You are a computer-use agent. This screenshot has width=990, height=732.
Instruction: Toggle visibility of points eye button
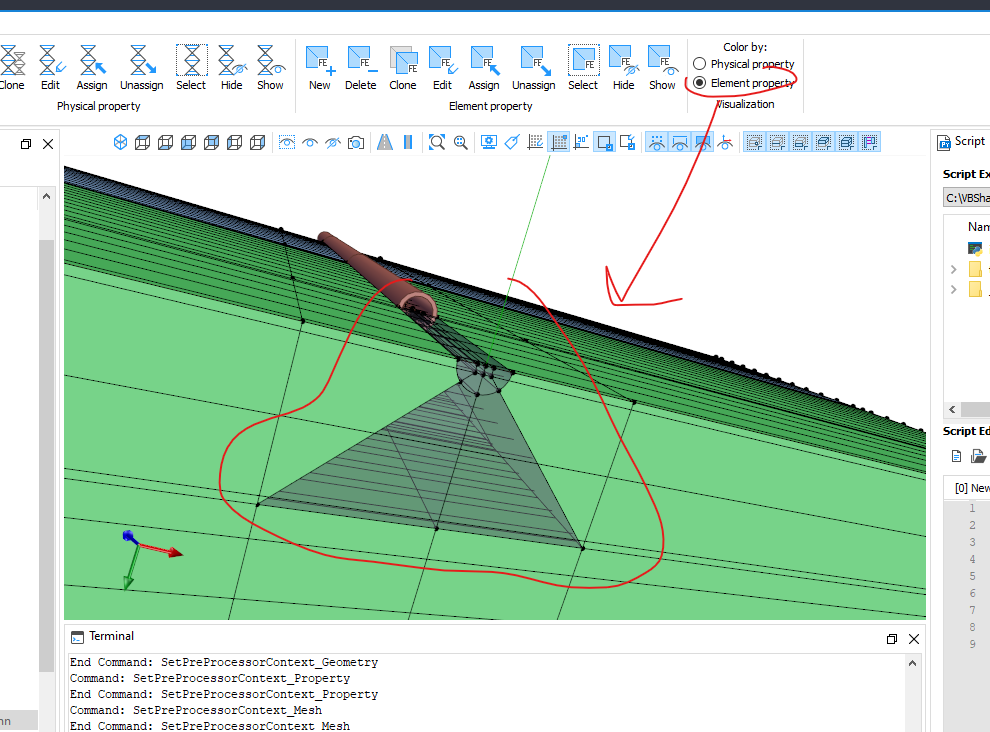pyautogui.click(x=657, y=143)
